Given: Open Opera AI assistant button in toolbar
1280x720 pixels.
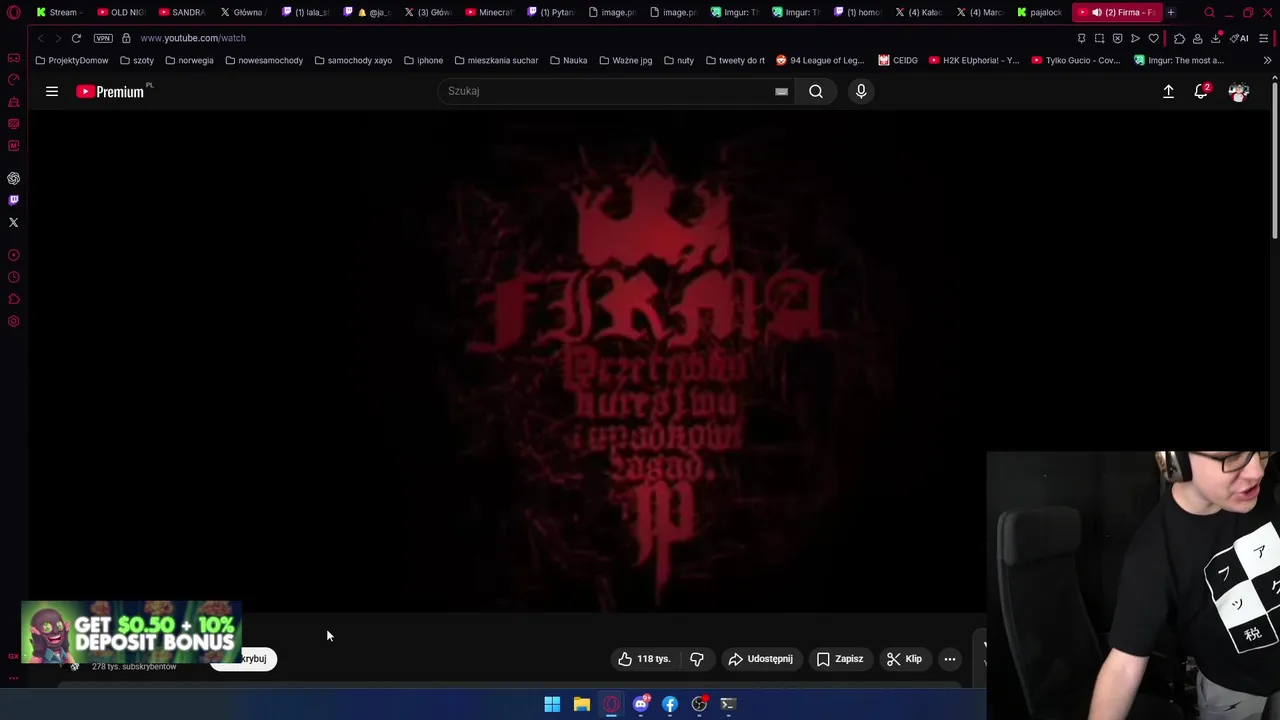Looking at the screenshot, I should (1239, 38).
